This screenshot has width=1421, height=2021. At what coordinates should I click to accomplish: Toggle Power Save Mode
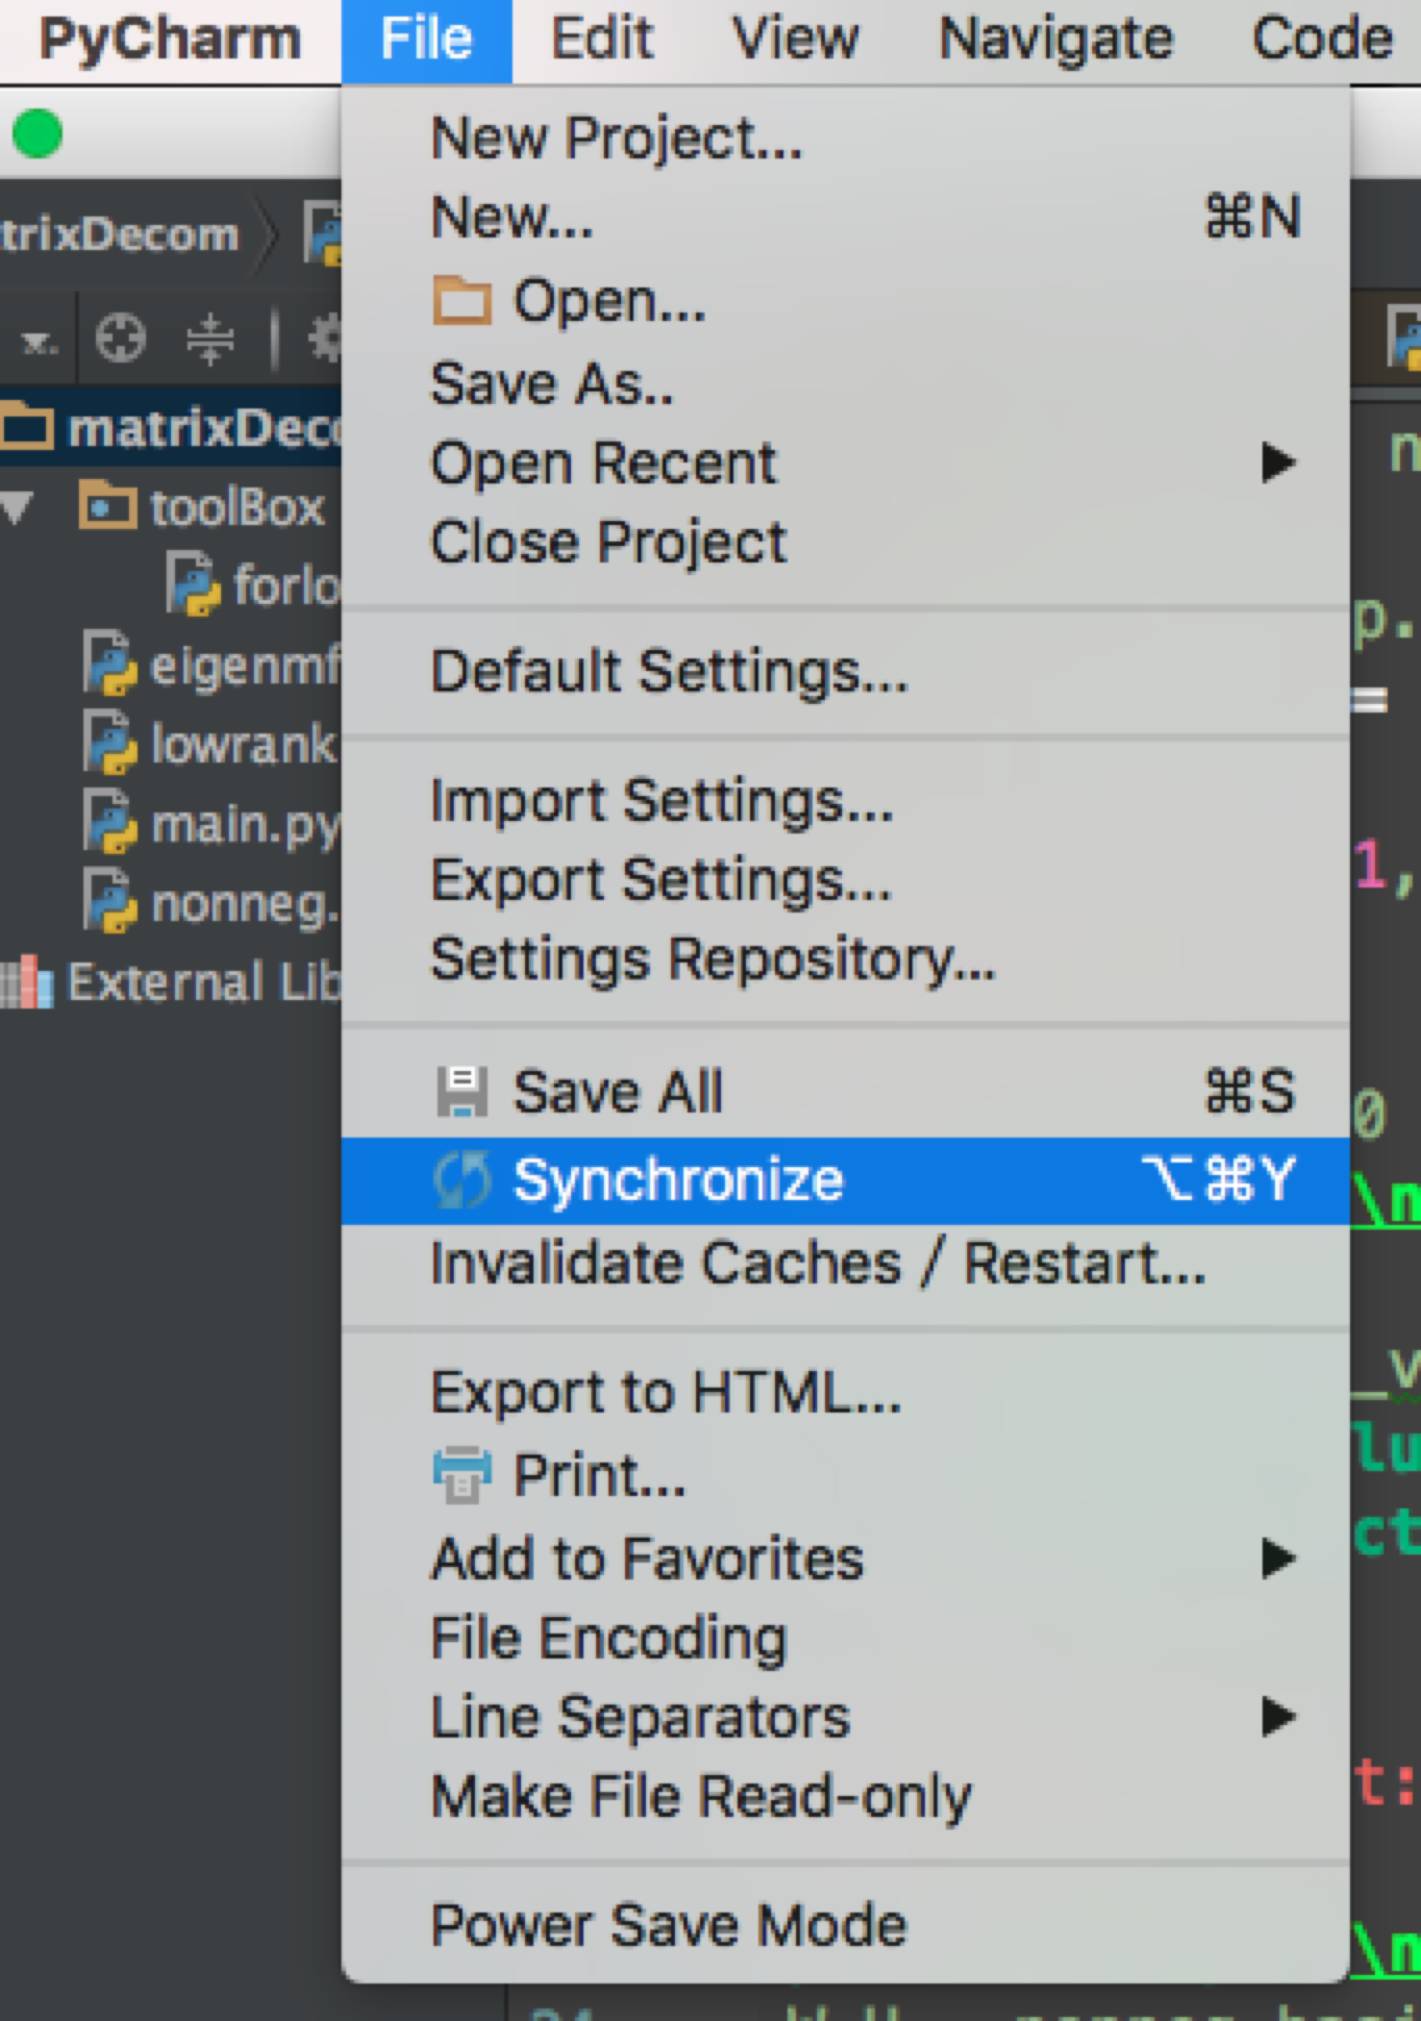click(846, 1925)
